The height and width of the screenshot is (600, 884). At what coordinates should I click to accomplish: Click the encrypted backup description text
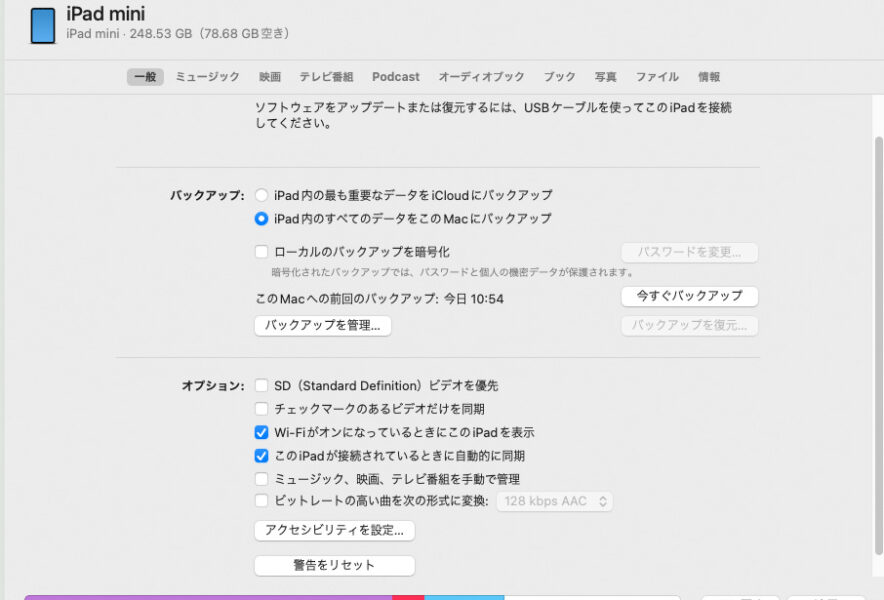click(453, 272)
